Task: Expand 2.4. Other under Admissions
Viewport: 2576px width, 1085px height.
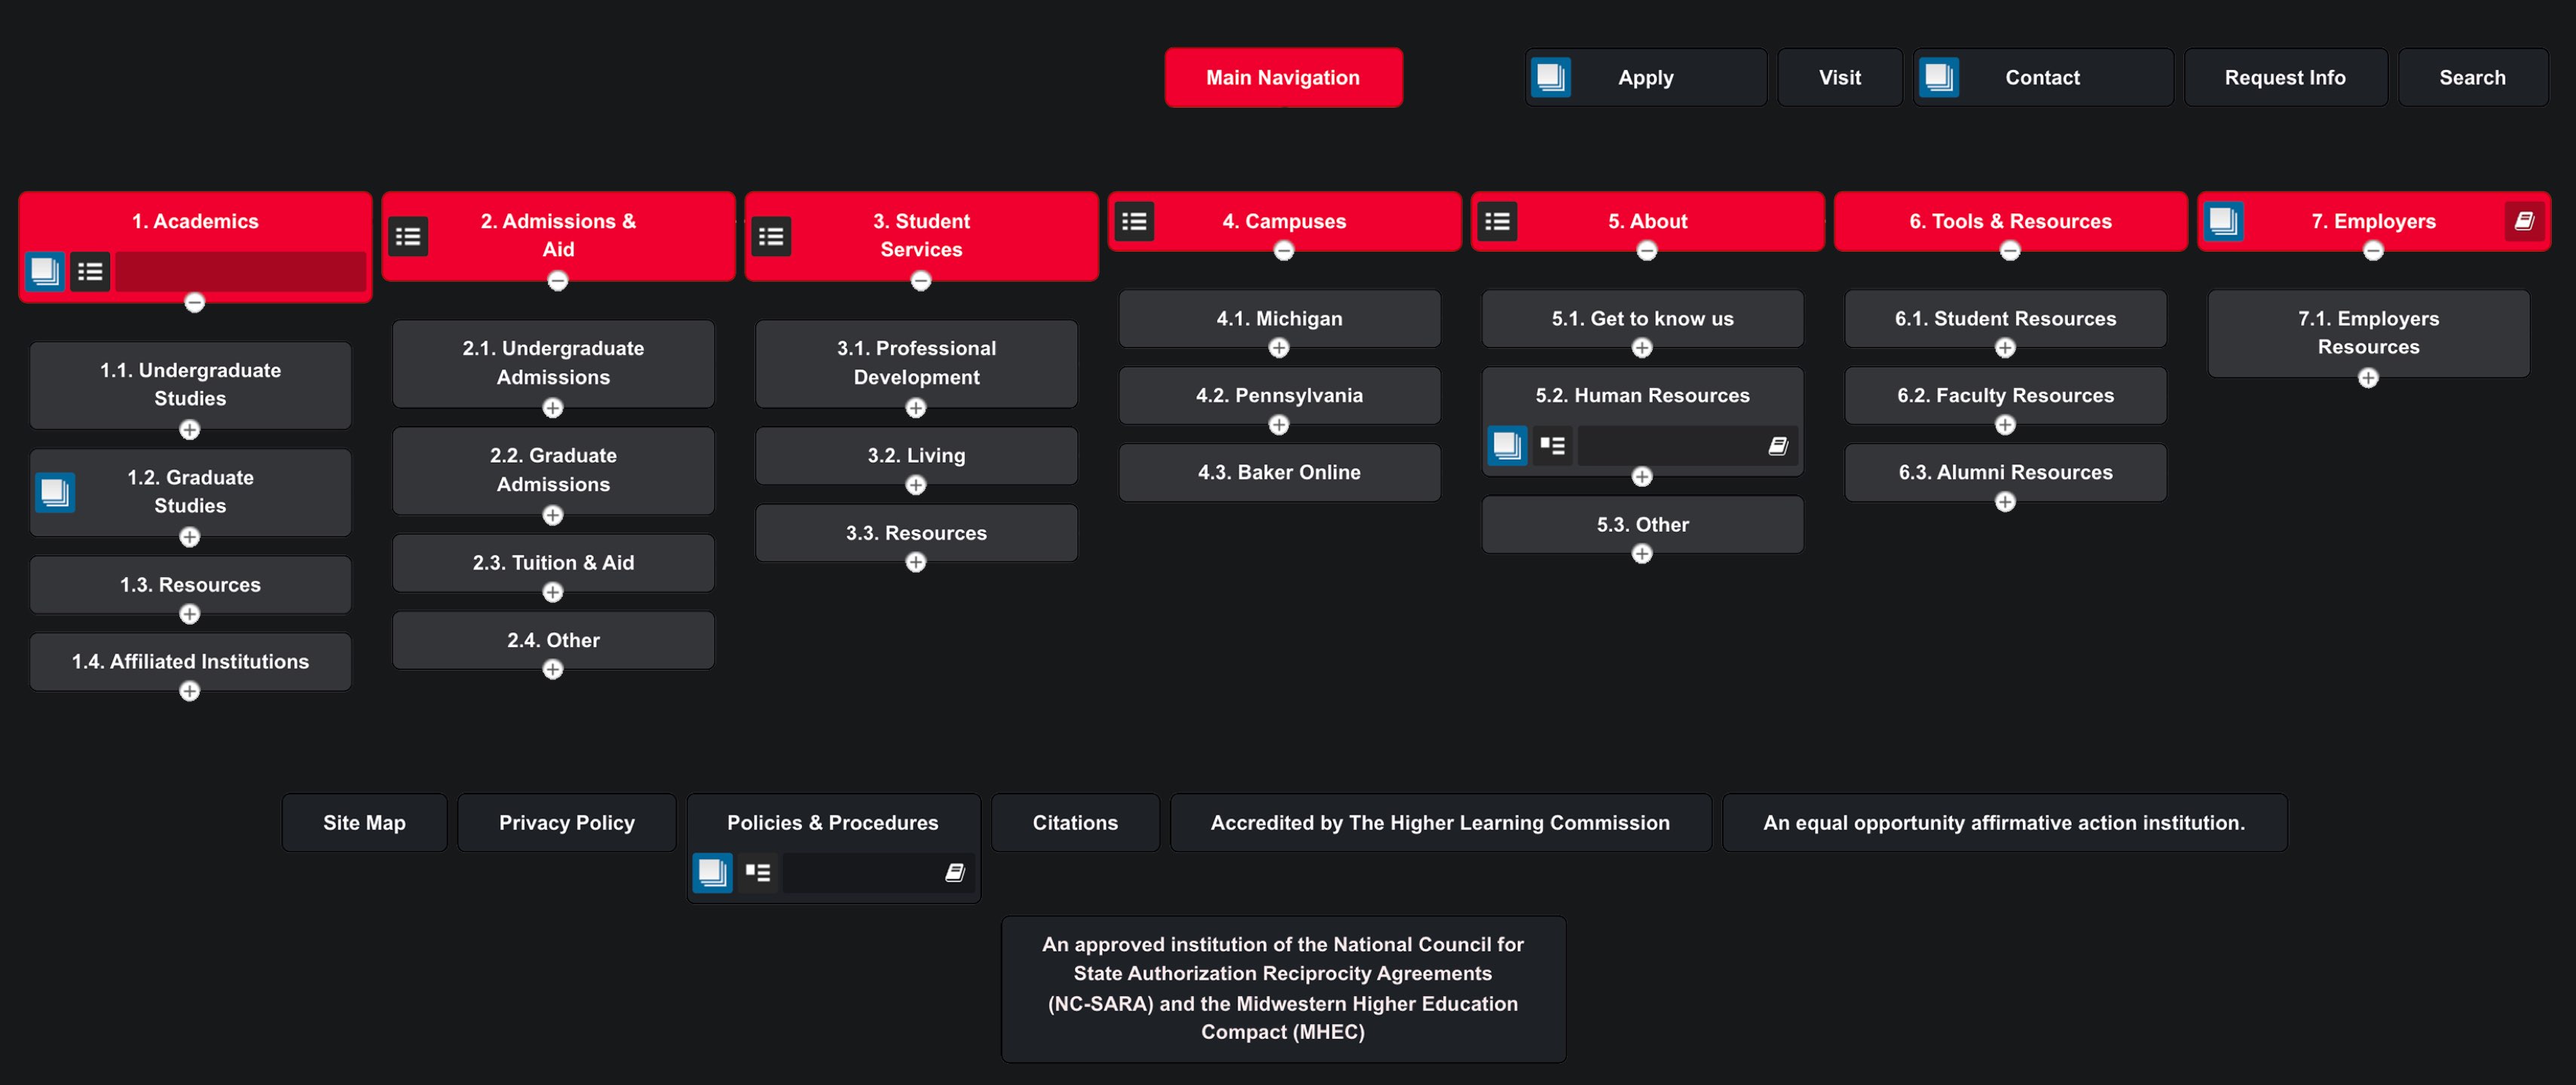Action: [x=553, y=669]
